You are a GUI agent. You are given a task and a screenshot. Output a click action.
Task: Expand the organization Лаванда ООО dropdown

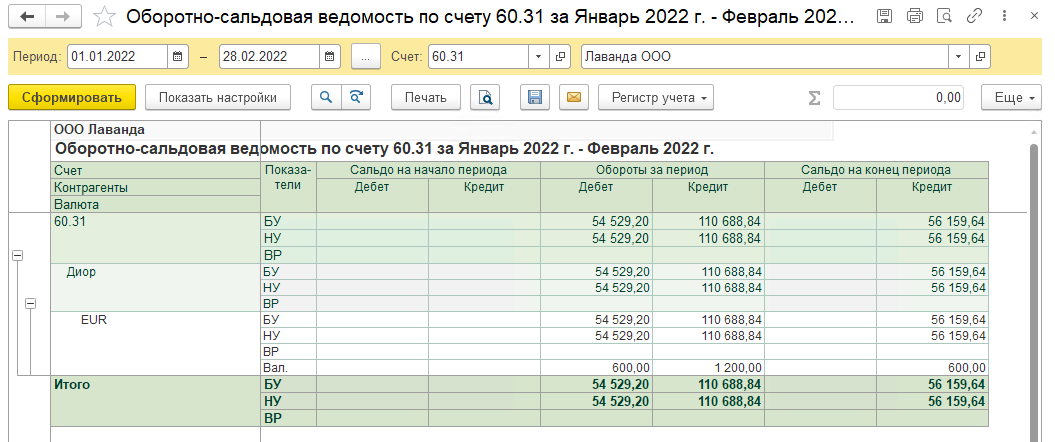[960, 57]
